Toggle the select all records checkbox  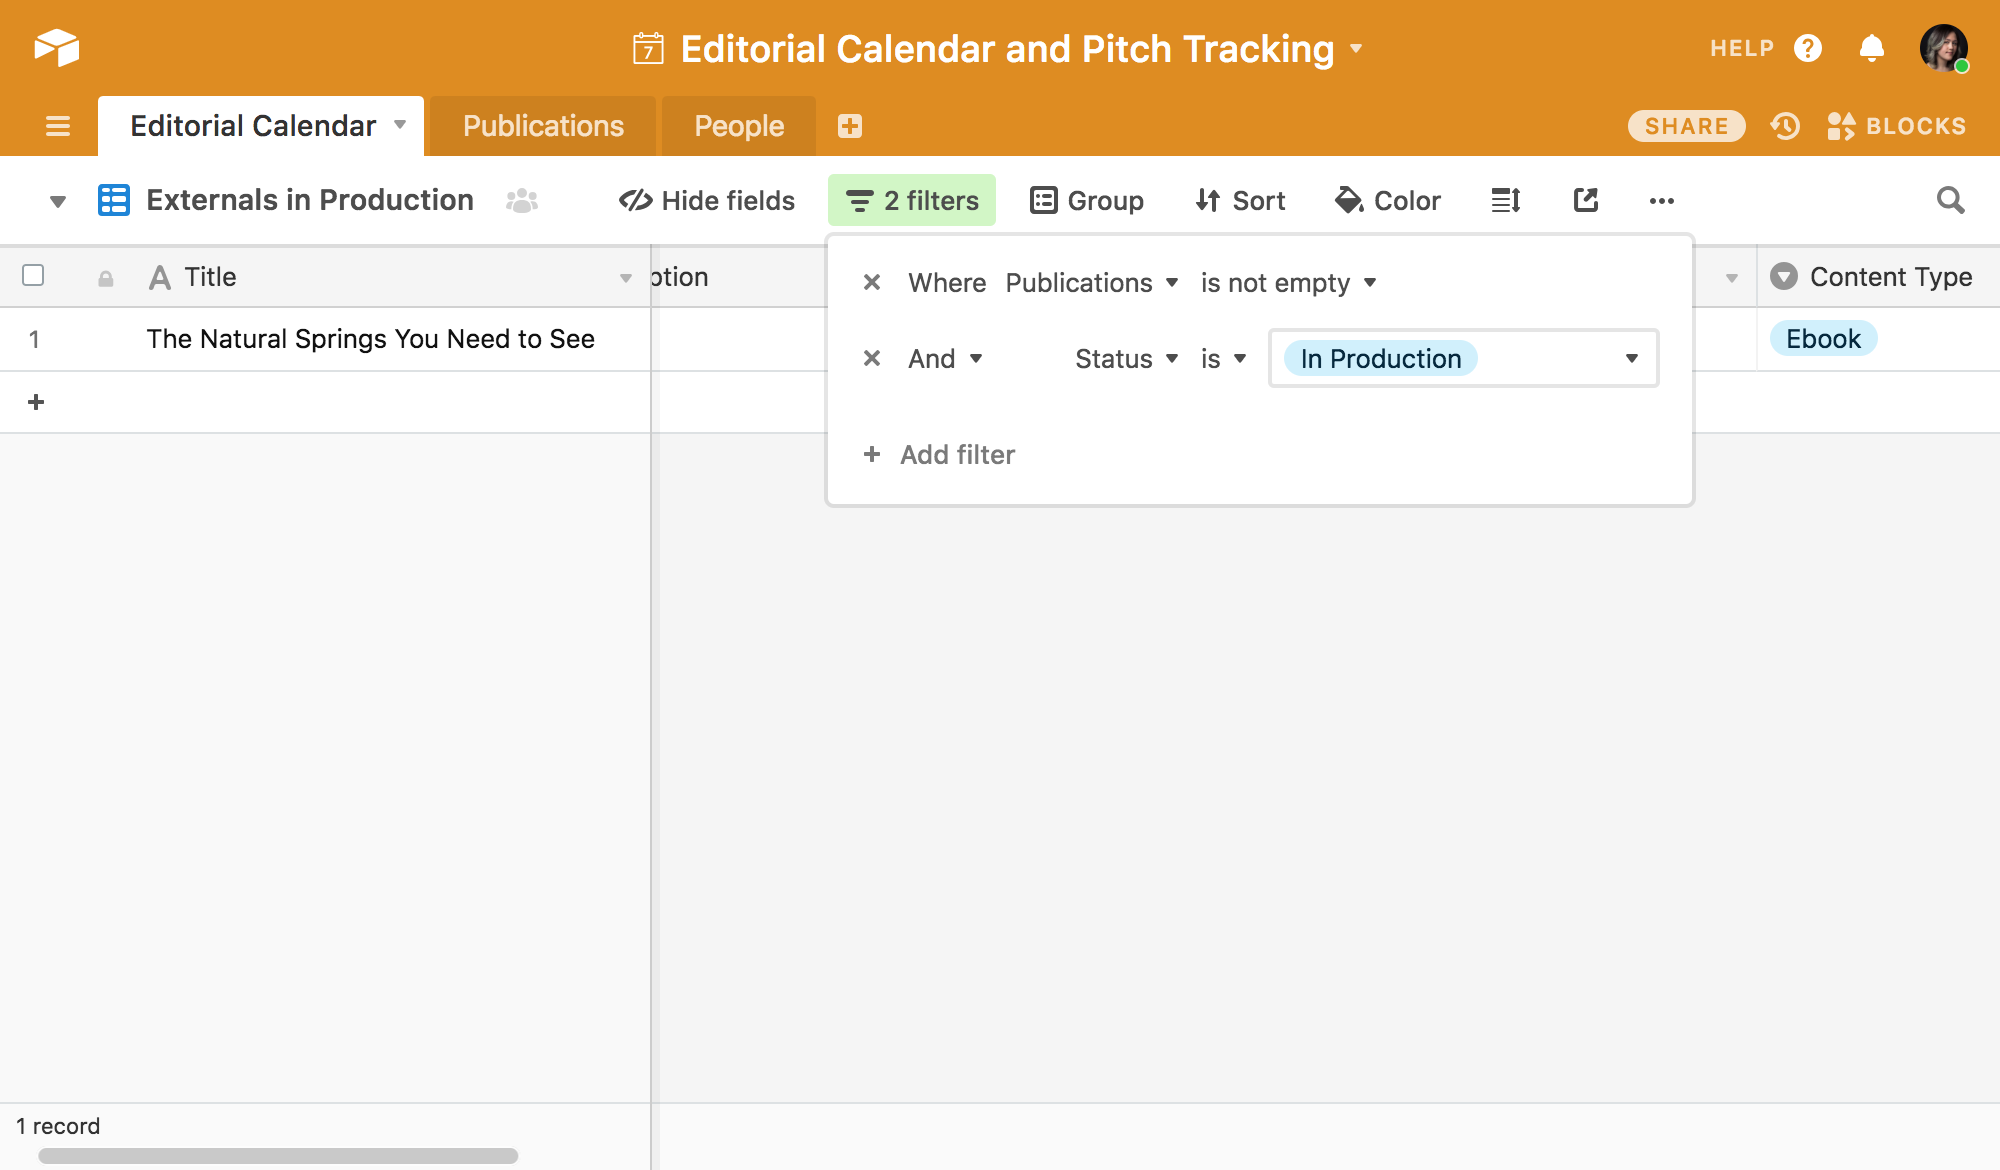pos(33,275)
